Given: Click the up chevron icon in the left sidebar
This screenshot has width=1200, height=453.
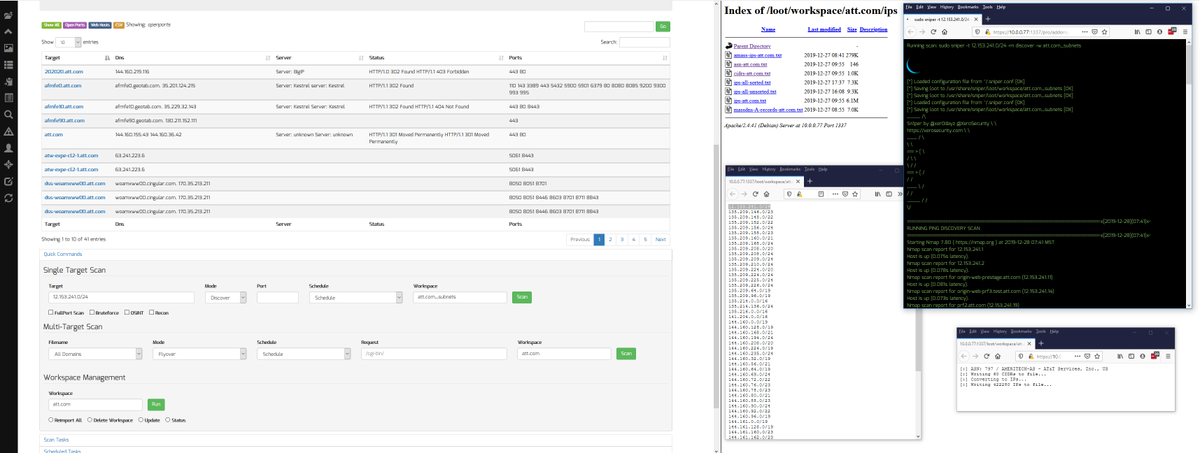Looking at the screenshot, I should (8, 32).
